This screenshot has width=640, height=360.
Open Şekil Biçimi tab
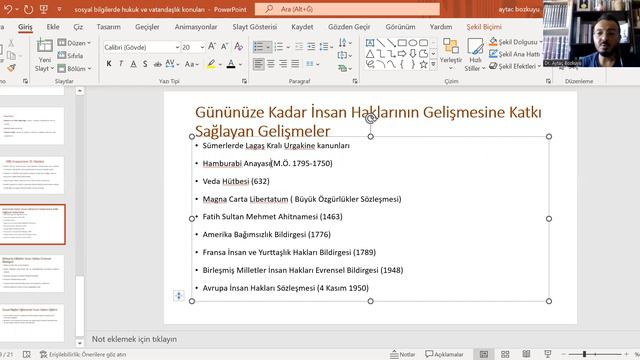click(x=484, y=27)
